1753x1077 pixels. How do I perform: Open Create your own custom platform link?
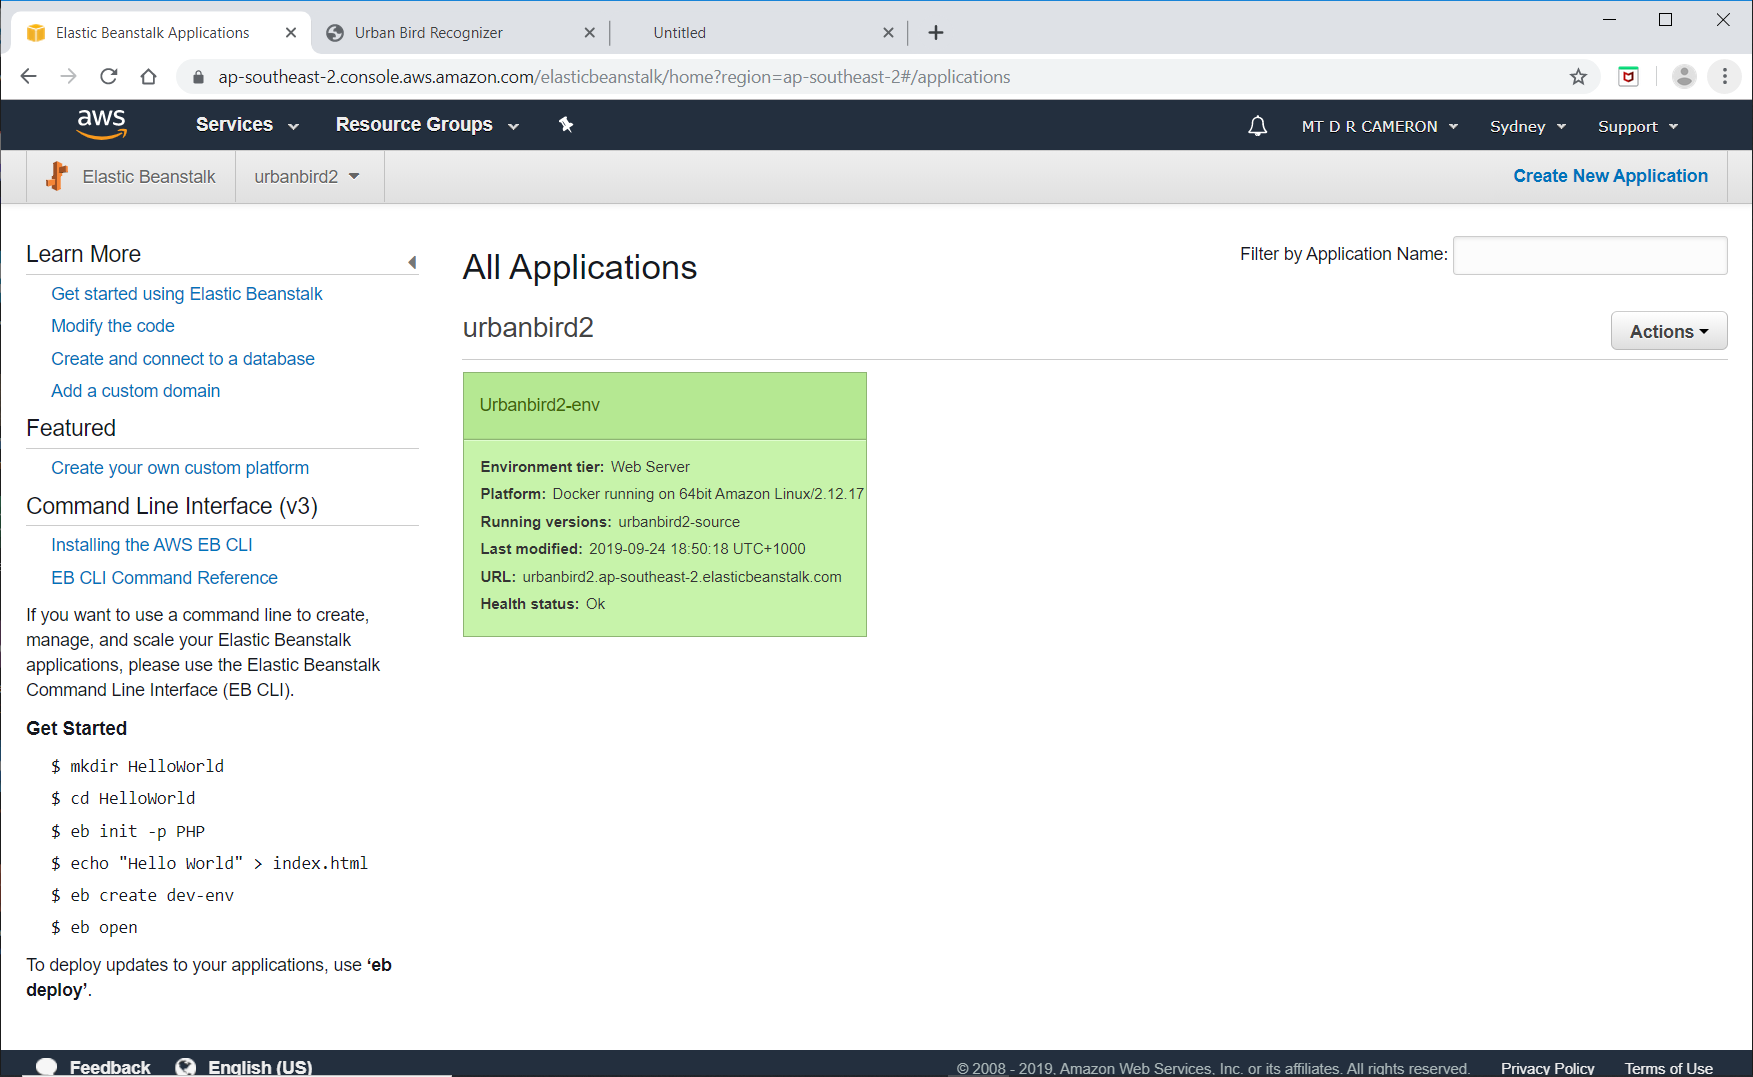click(180, 468)
